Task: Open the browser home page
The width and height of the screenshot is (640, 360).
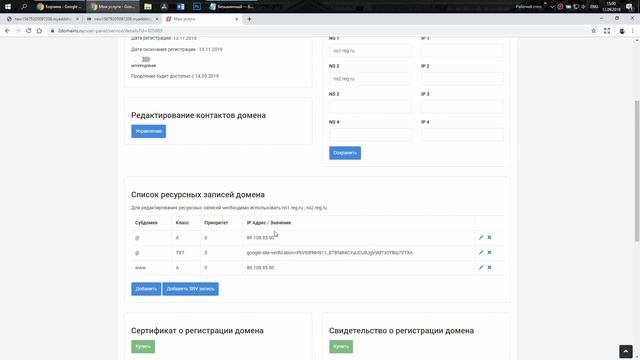Action: tap(39, 31)
